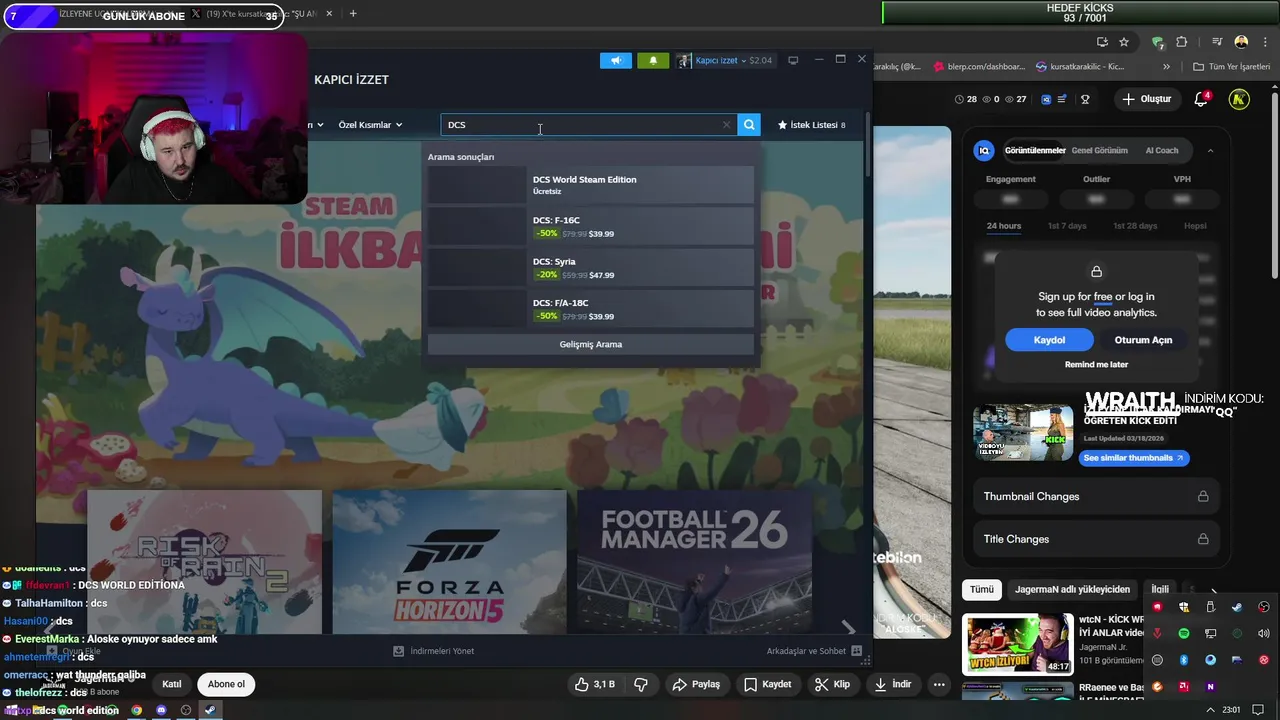Image resolution: width=1280 pixels, height=720 pixels.
Task: Select the 1st 7 days range tab
Action: (1067, 226)
